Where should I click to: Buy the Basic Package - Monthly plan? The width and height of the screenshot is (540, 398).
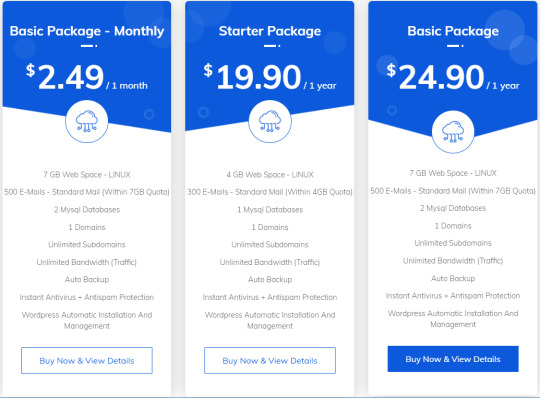tap(87, 360)
